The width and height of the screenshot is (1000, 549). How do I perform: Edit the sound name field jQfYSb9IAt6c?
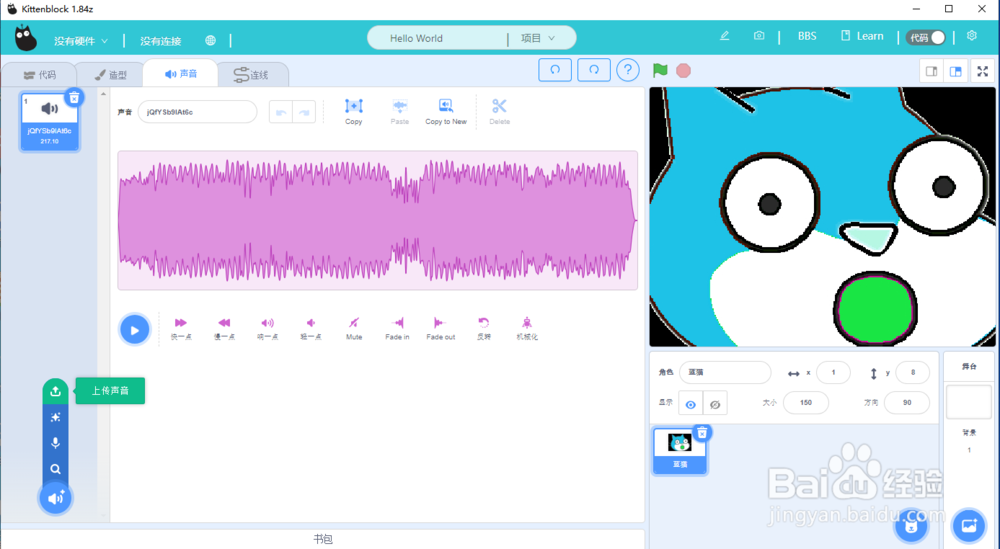point(198,112)
